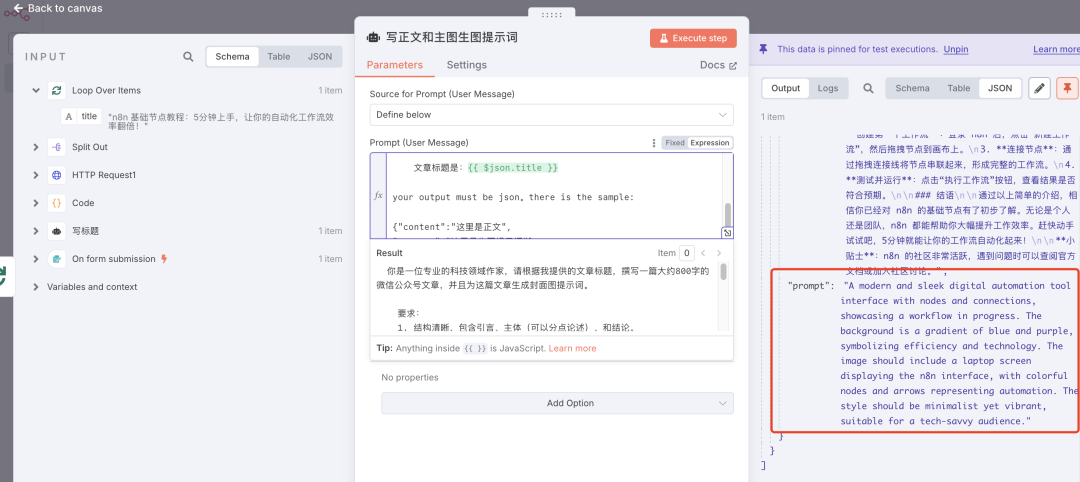Viewport: 1080px width, 482px height.
Task: Open the expression editor fx icon
Action: 378,196
